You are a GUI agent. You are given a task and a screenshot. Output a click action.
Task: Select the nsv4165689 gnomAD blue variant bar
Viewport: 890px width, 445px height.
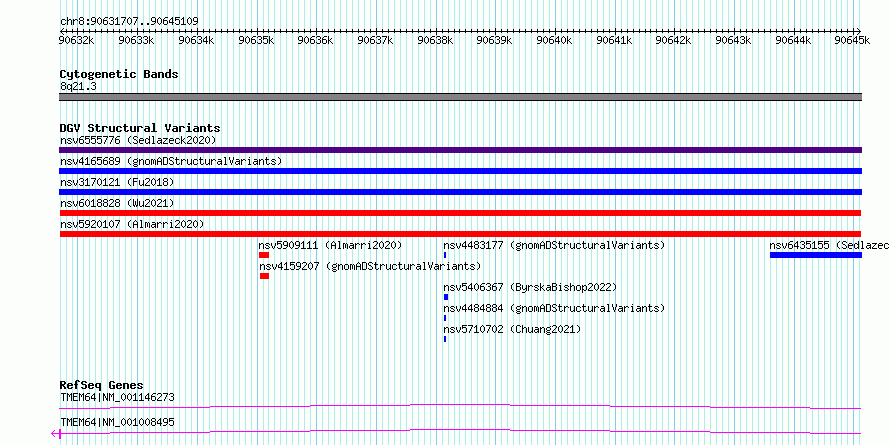tap(460, 171)
